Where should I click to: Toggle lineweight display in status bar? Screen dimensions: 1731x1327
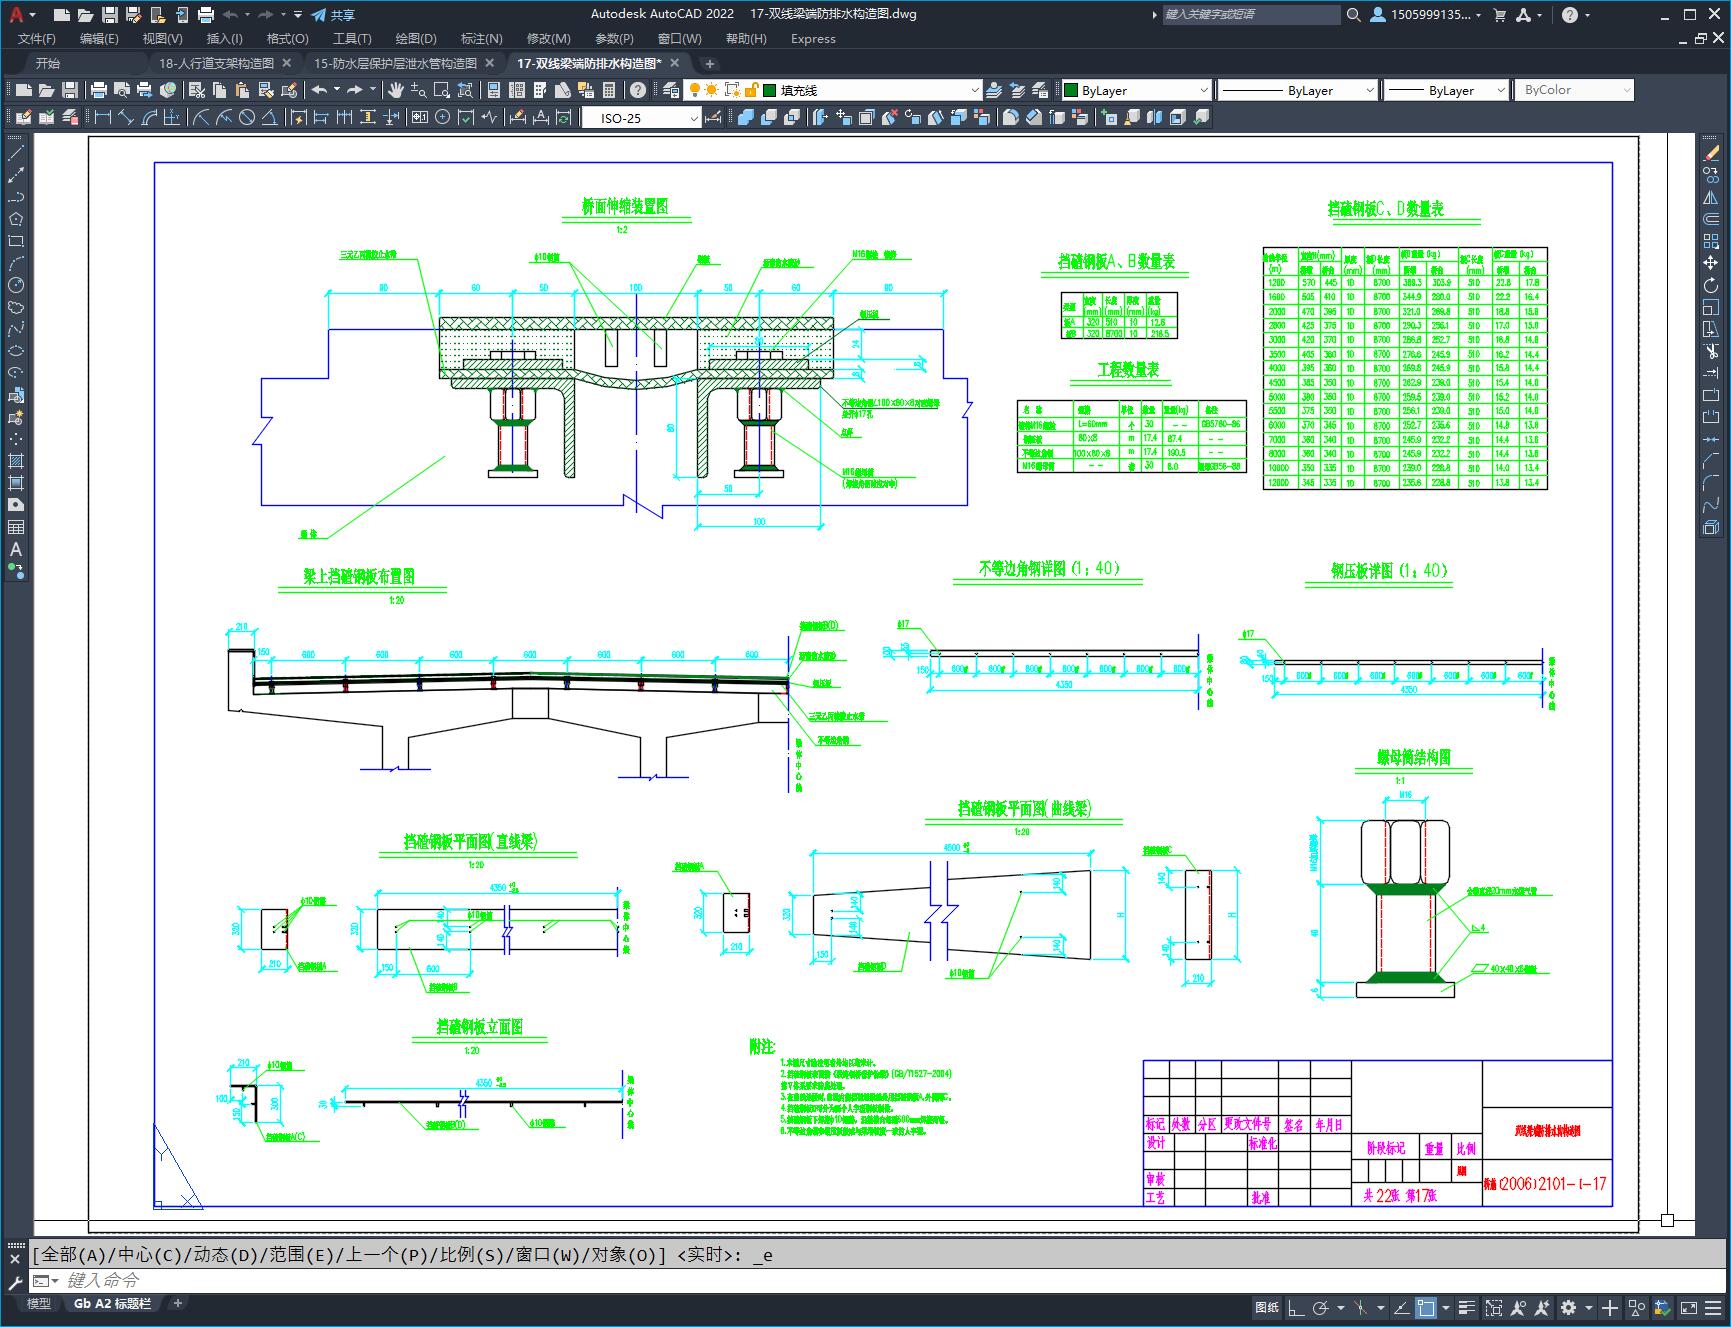pos(1467,1307)
